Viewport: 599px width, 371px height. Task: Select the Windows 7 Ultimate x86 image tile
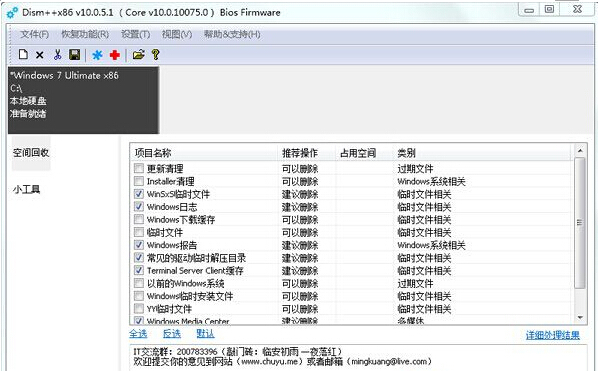click(83, 100)
